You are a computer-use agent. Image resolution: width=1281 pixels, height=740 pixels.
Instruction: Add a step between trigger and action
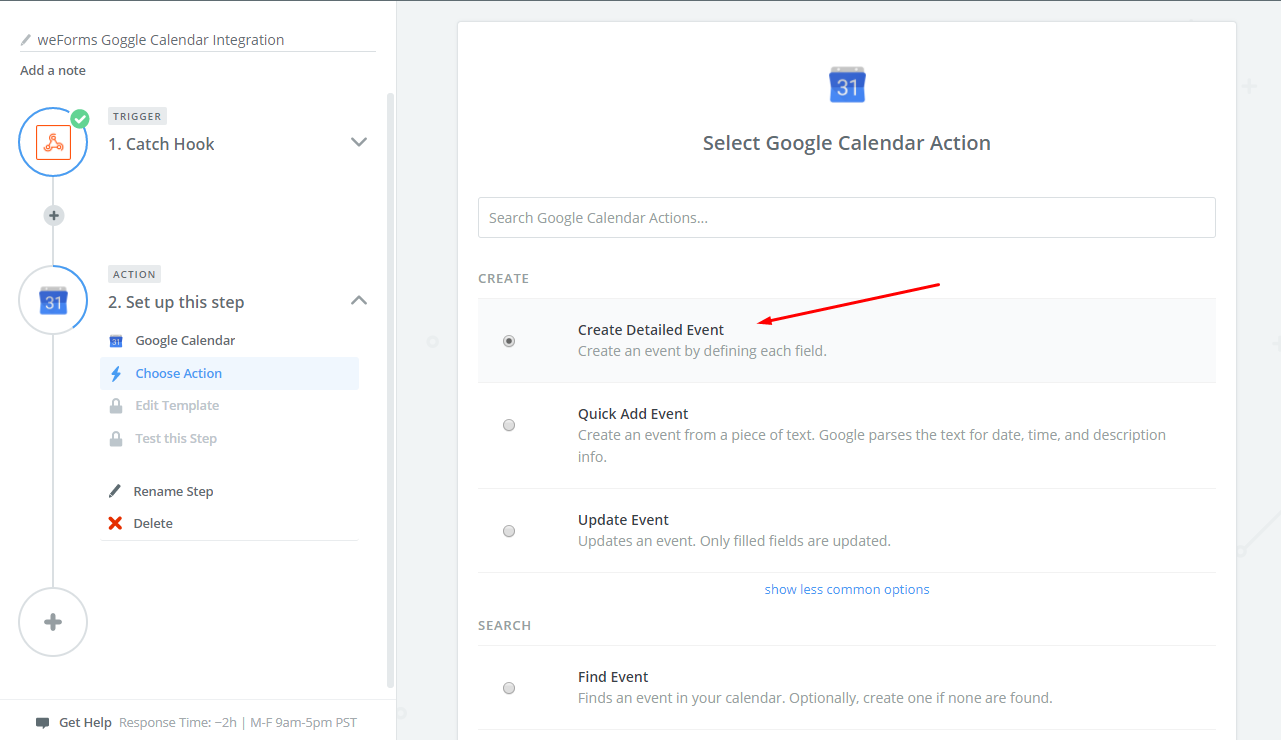(x=54, y=215)
